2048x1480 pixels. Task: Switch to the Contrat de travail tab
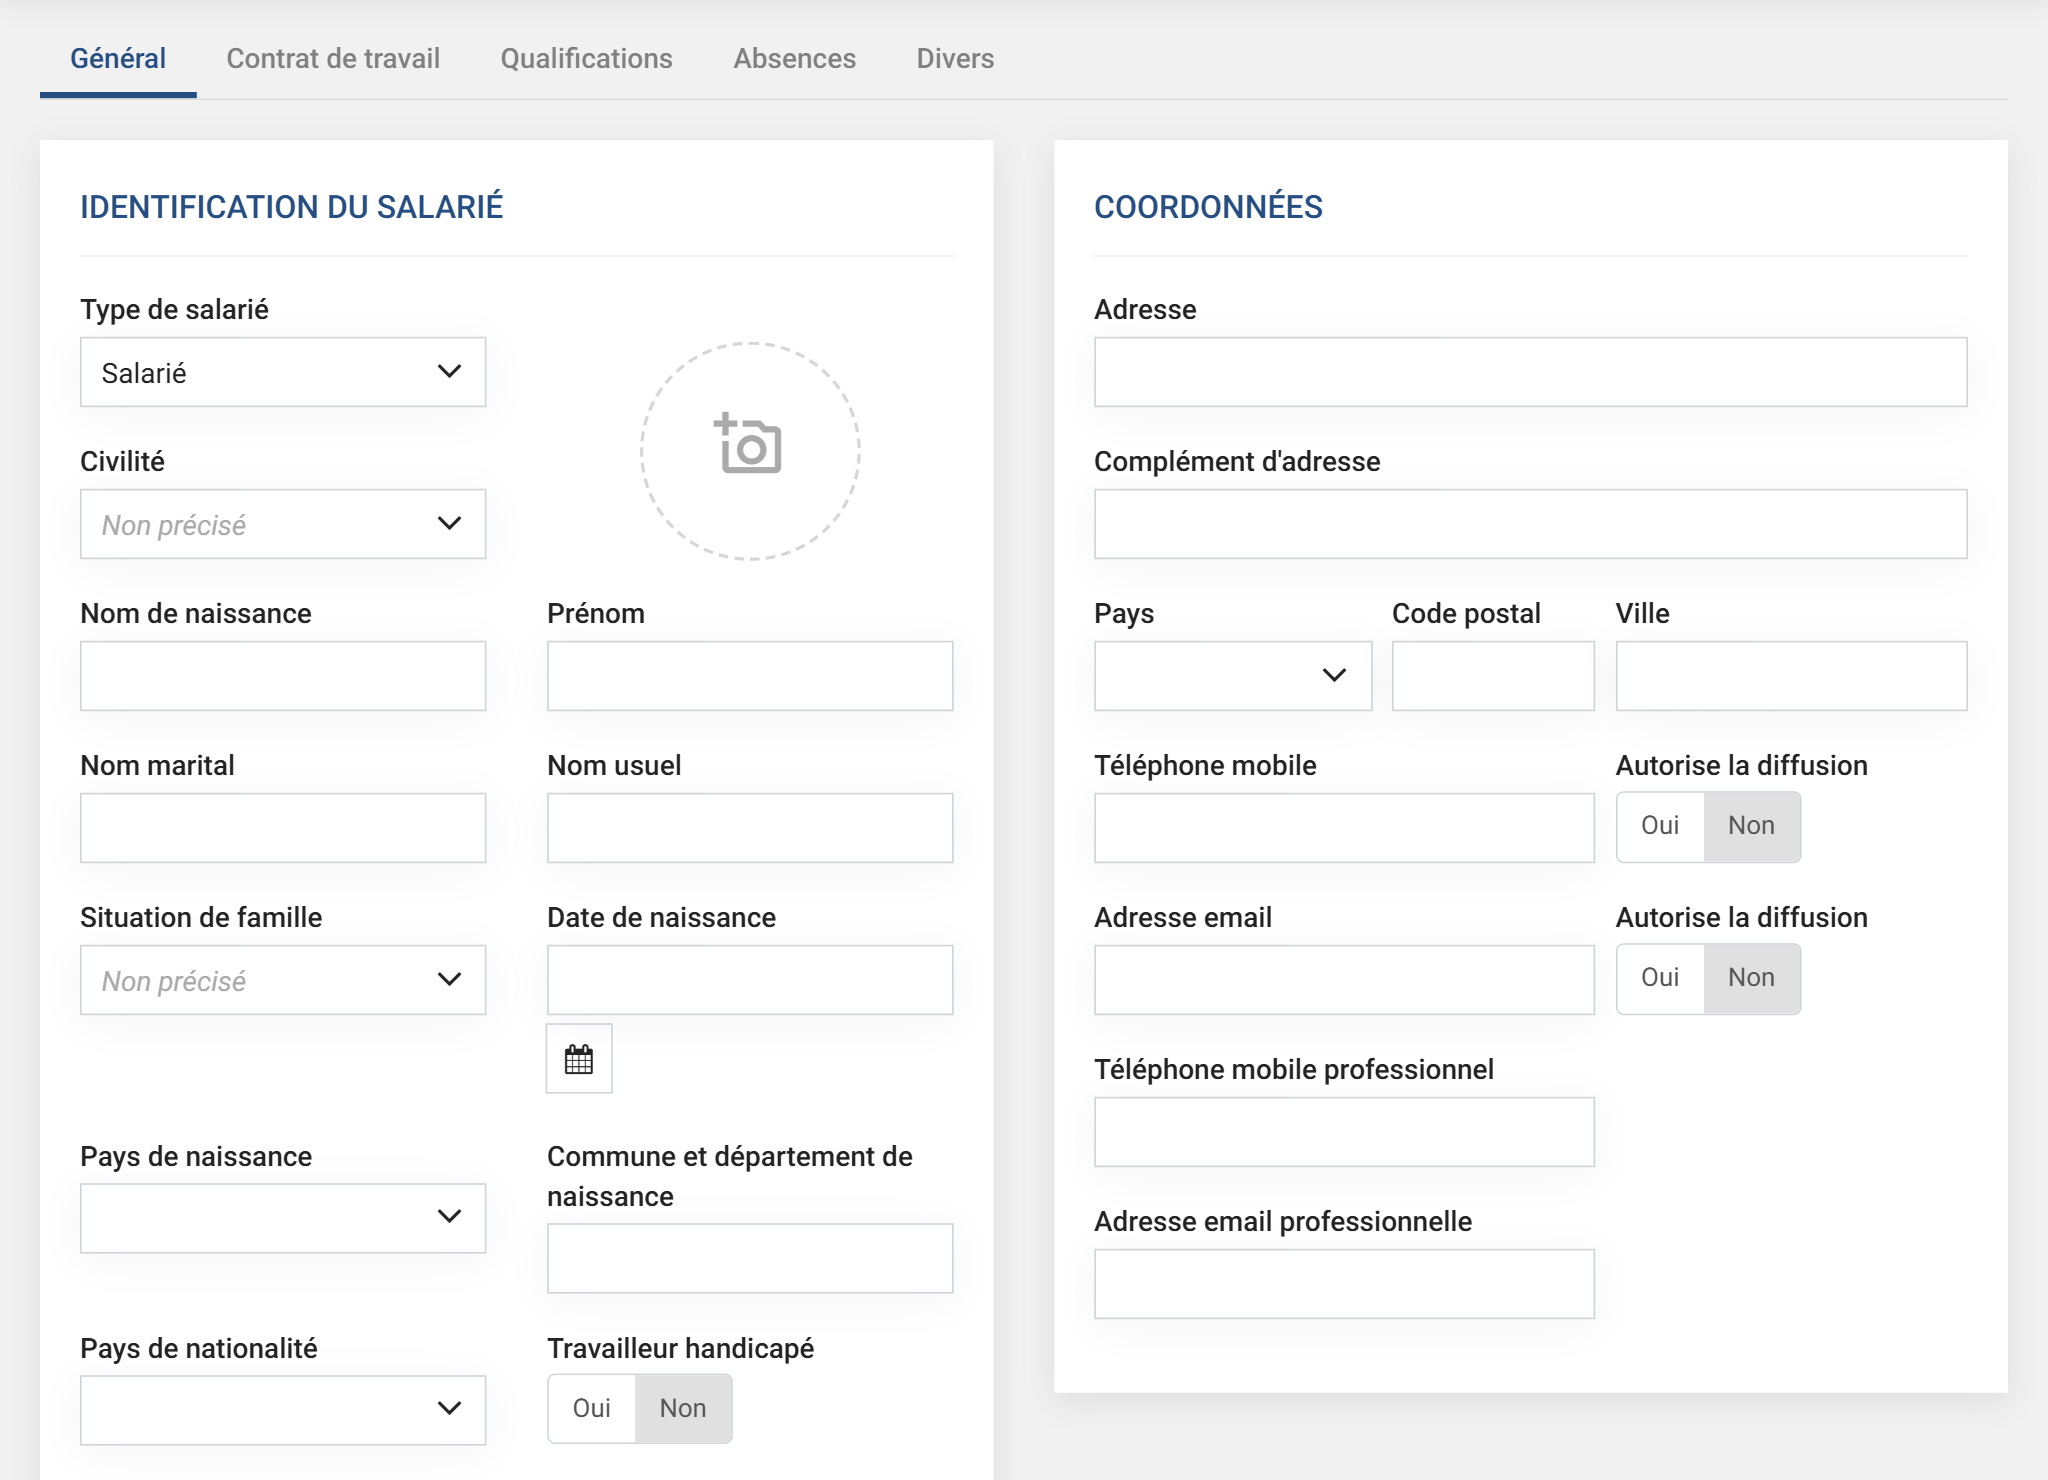333,59
